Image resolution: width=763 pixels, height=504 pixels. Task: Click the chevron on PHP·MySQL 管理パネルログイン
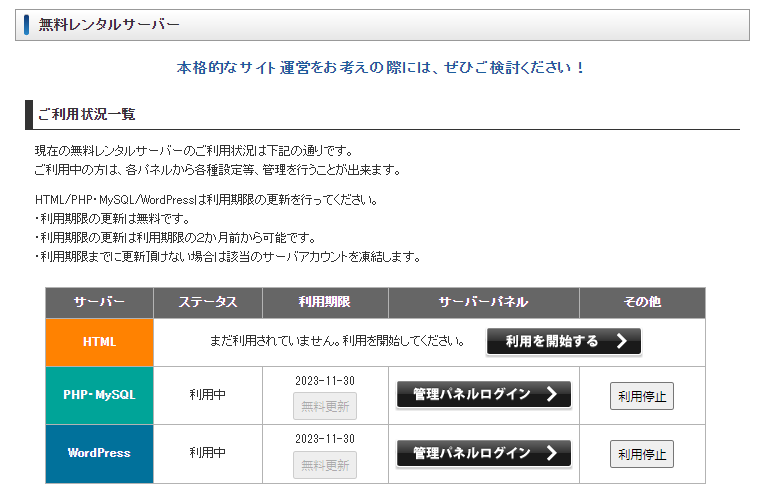[551, 394]
